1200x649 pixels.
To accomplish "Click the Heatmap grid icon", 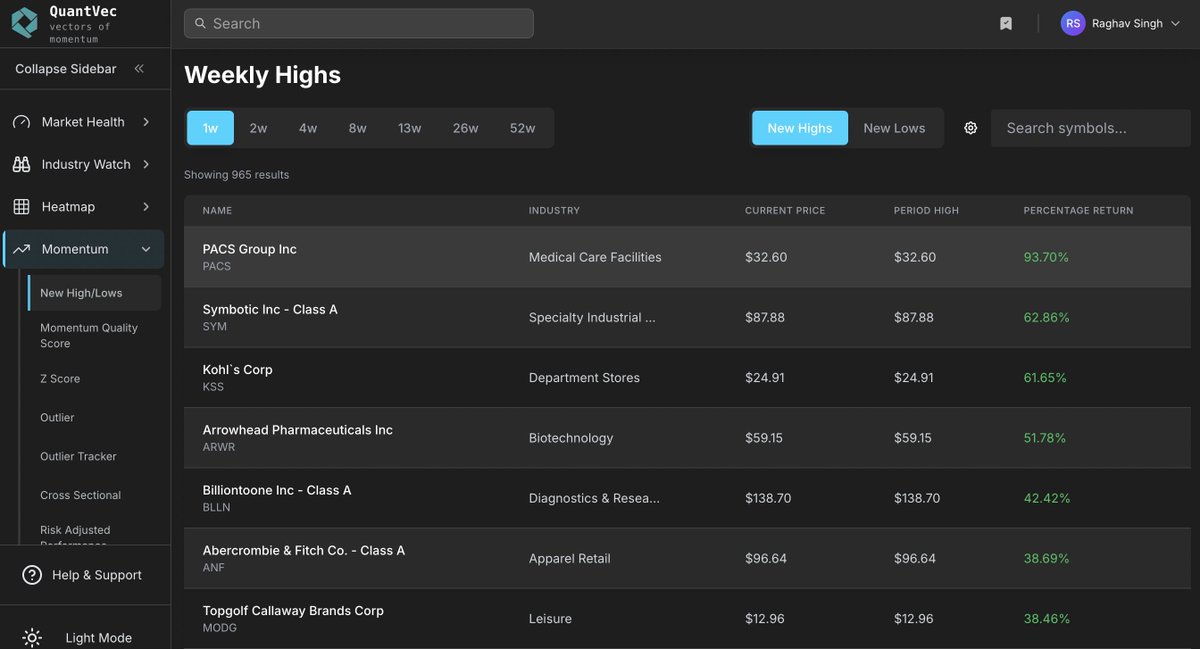I will [x=21, y=207].
